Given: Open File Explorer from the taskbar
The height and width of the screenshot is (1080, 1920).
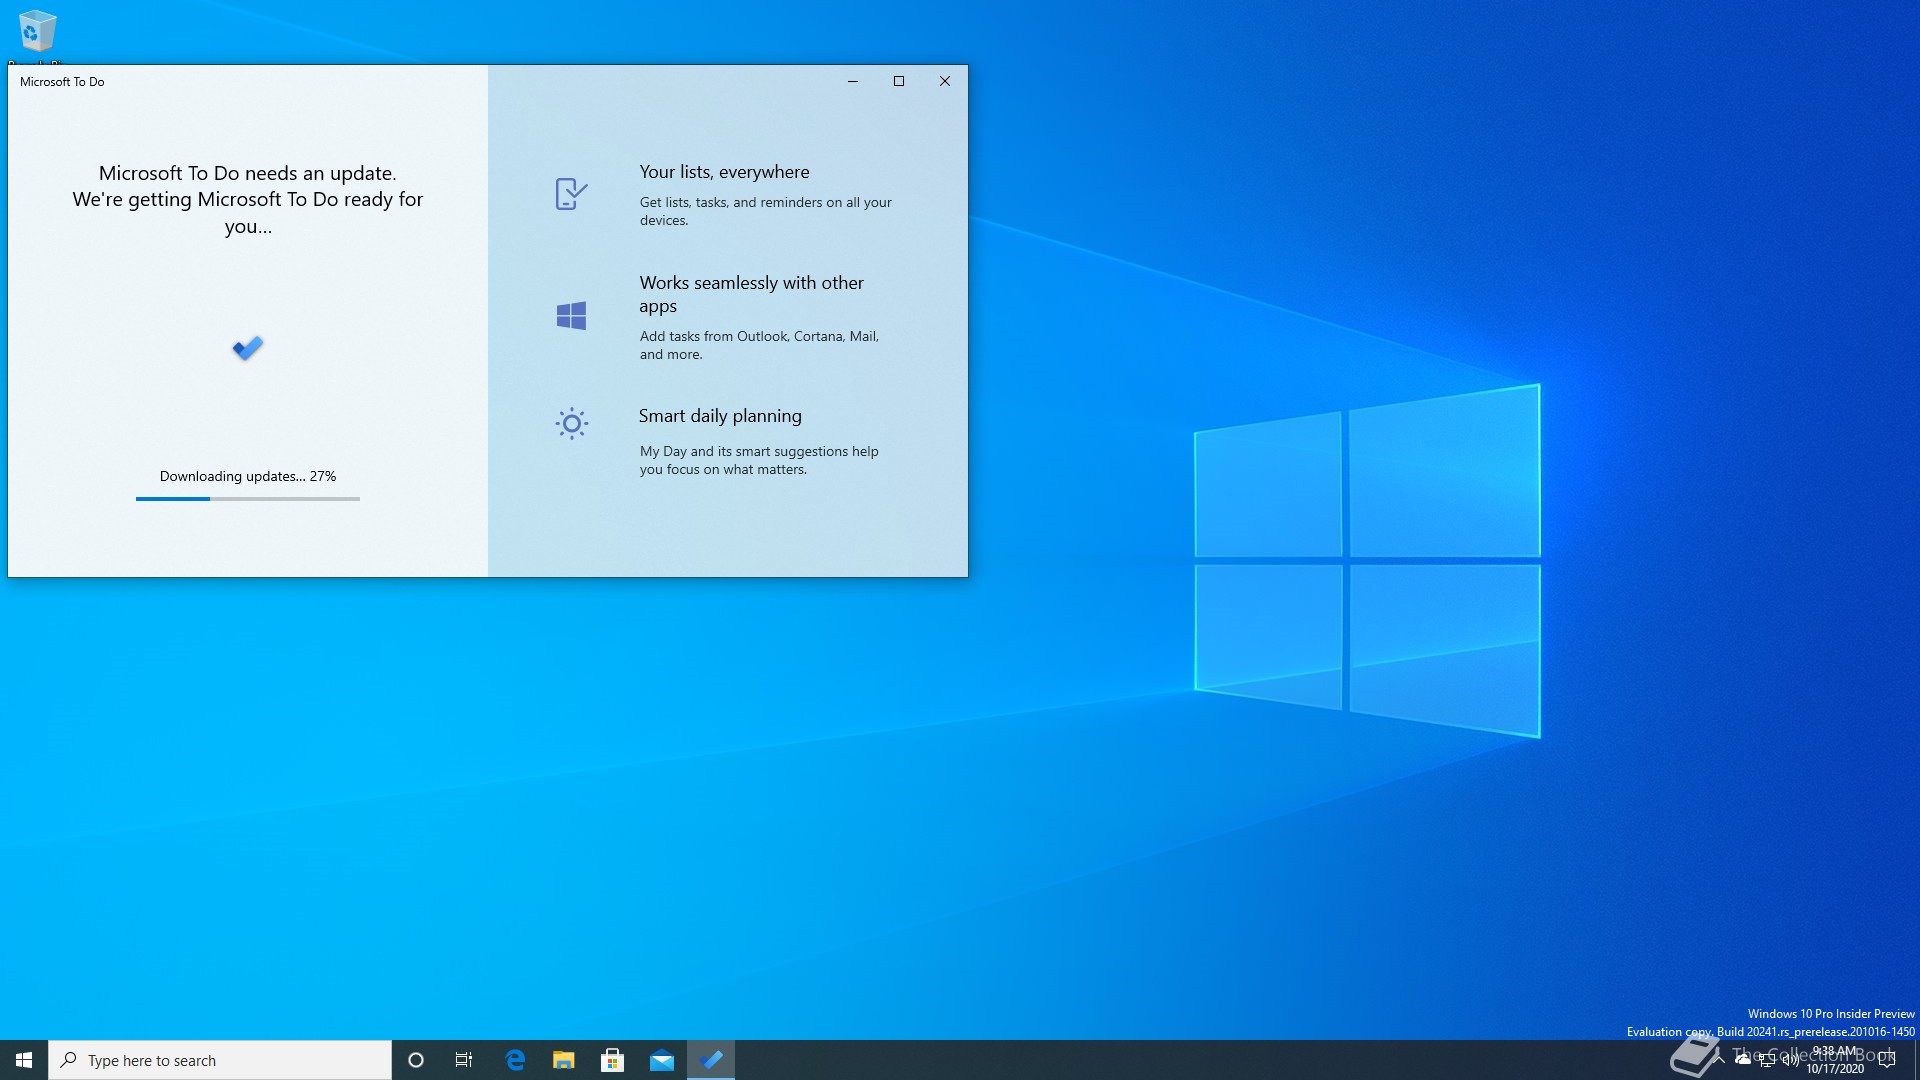Looking at the screenshot, I should (564, 1060).
